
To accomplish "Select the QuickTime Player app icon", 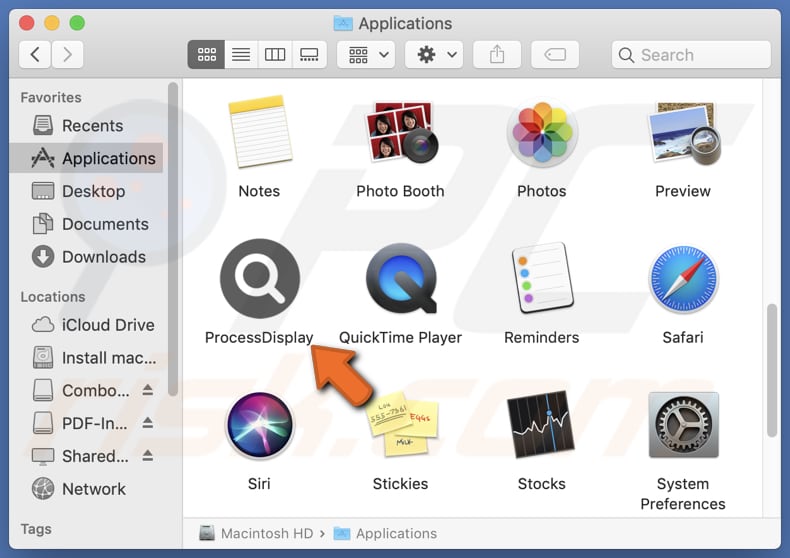I will click(x=401, y=278).
